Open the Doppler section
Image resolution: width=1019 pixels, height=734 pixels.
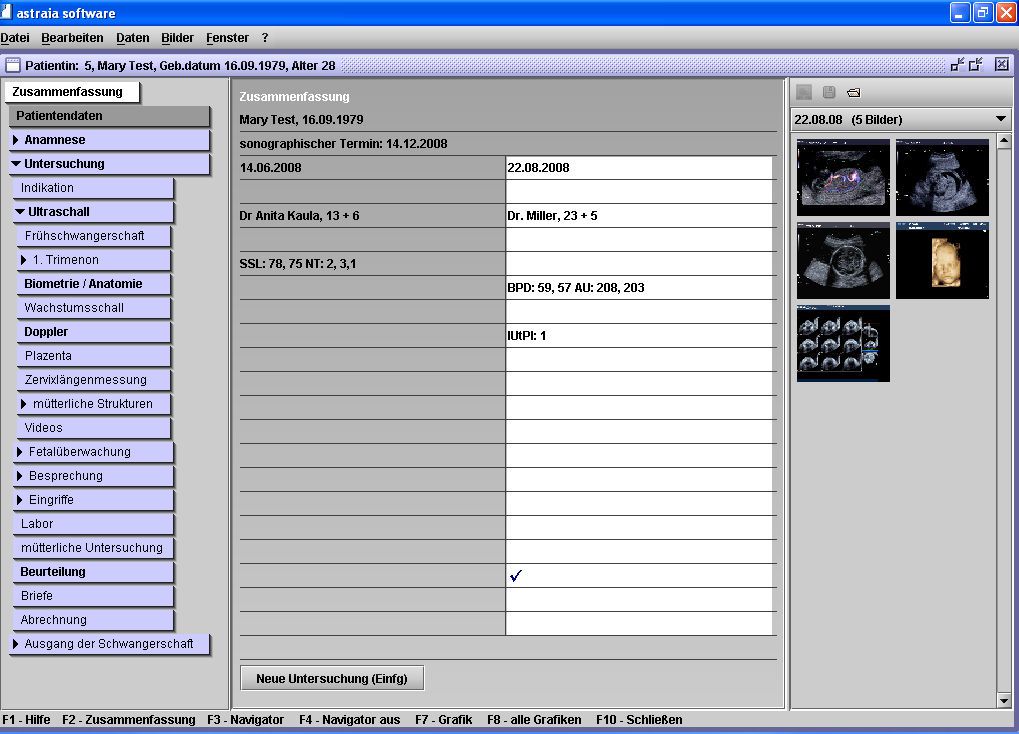coord(46,332)
